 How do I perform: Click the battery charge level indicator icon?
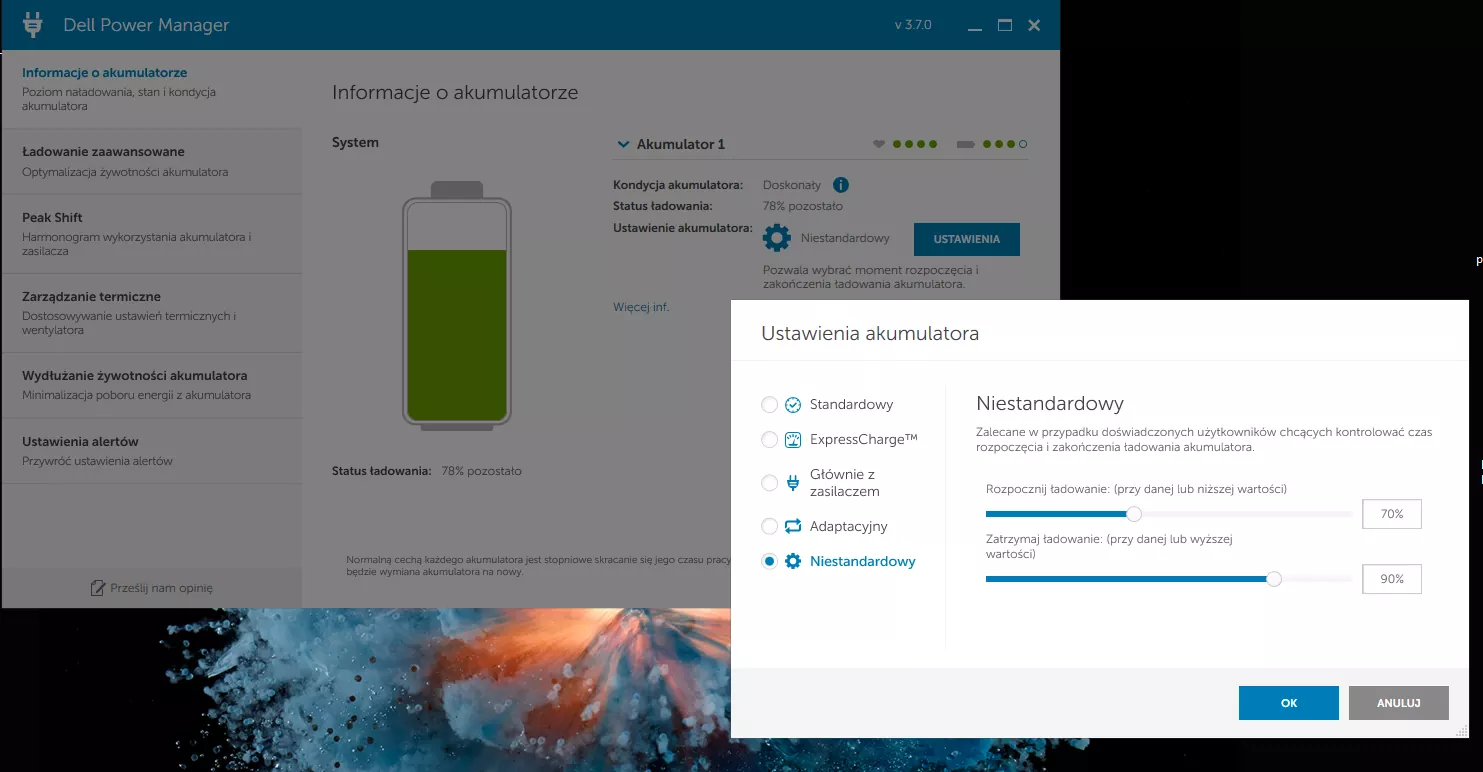point(965,144)
